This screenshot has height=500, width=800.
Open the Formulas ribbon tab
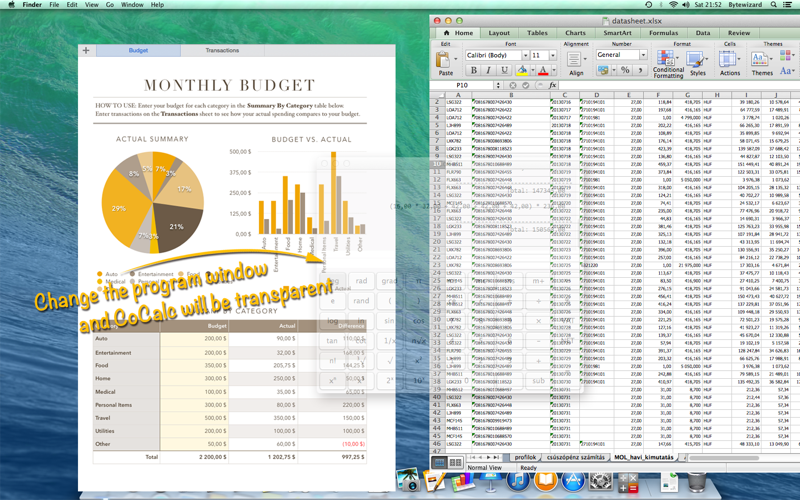(663, 33)
